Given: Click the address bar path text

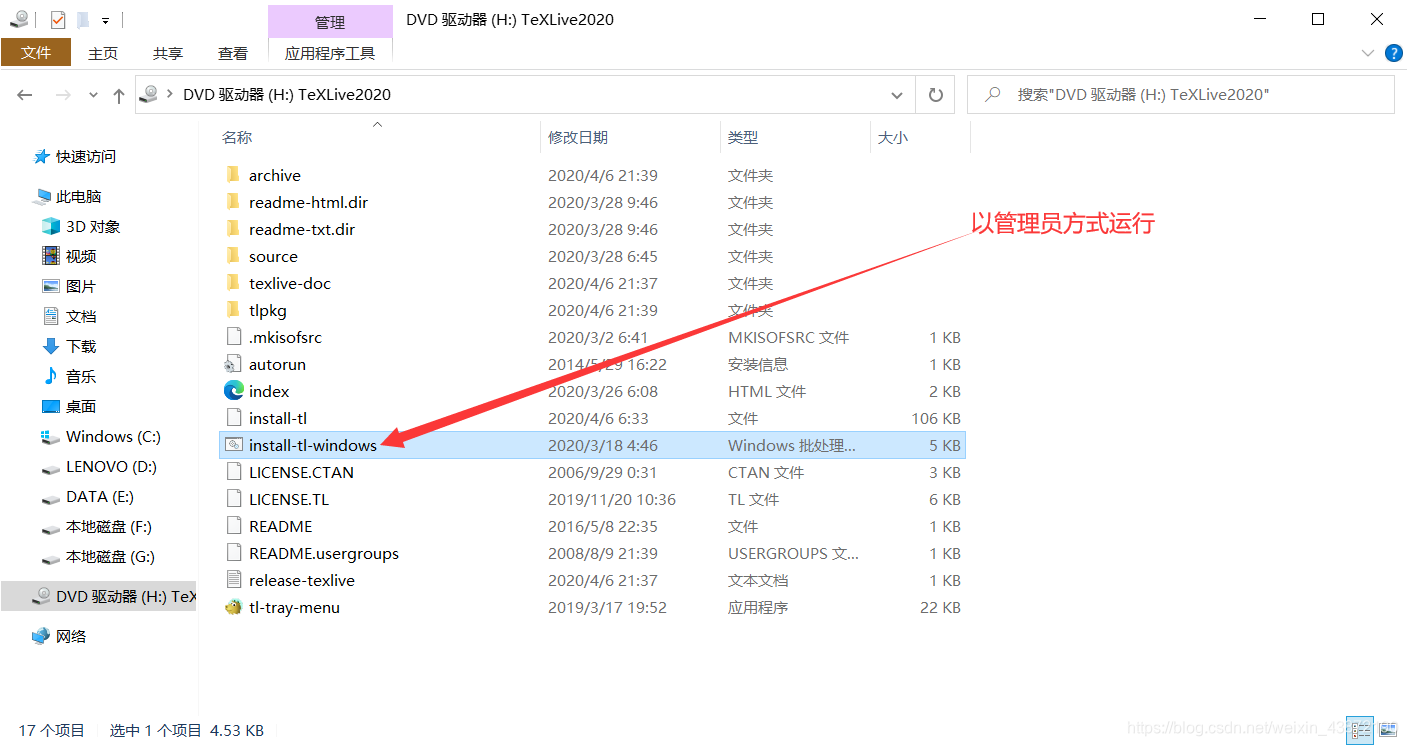Looking at the screenshot, I should (287, 95).
